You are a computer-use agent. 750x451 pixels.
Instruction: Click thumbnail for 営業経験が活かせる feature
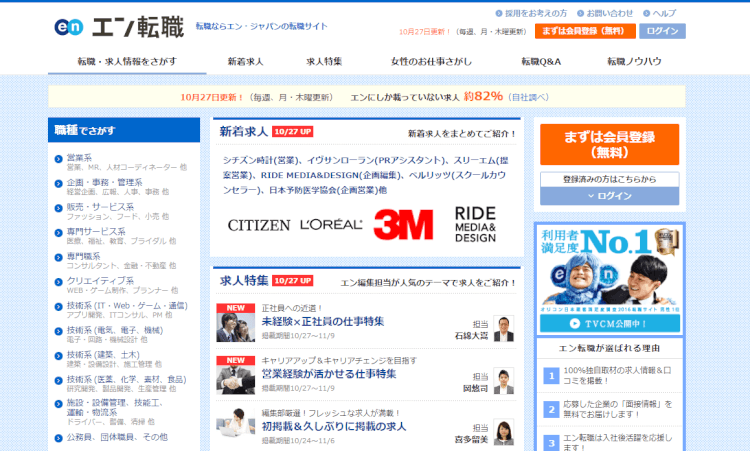(x=235, y=375)
